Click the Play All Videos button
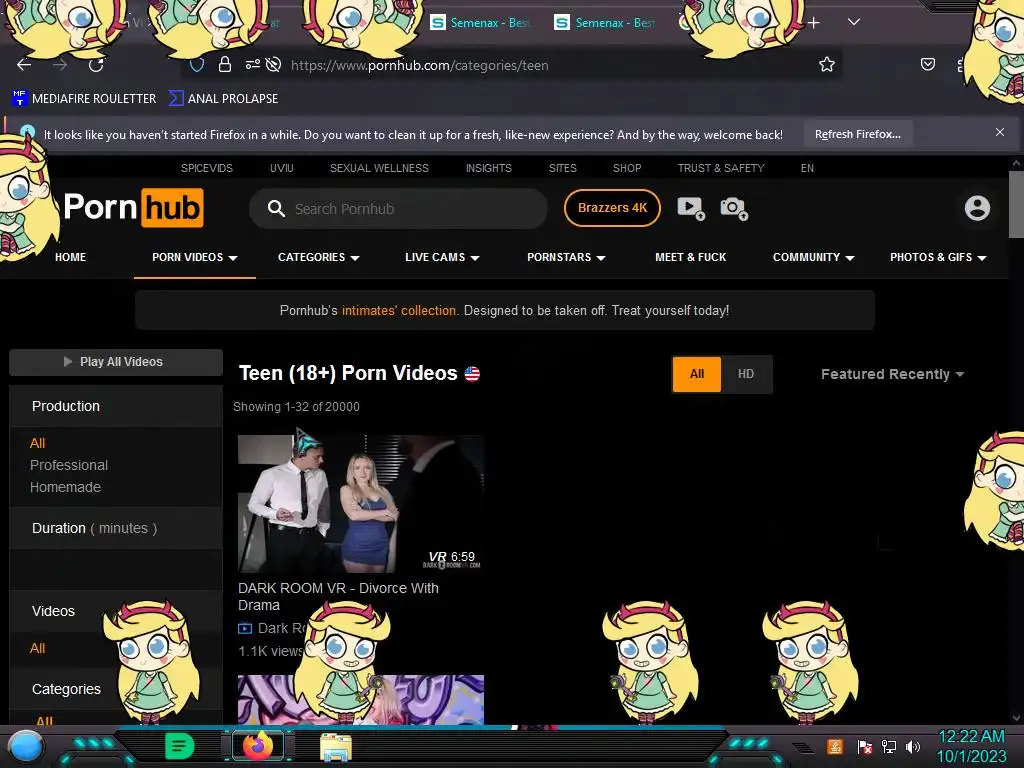 [x=116, y=362]
